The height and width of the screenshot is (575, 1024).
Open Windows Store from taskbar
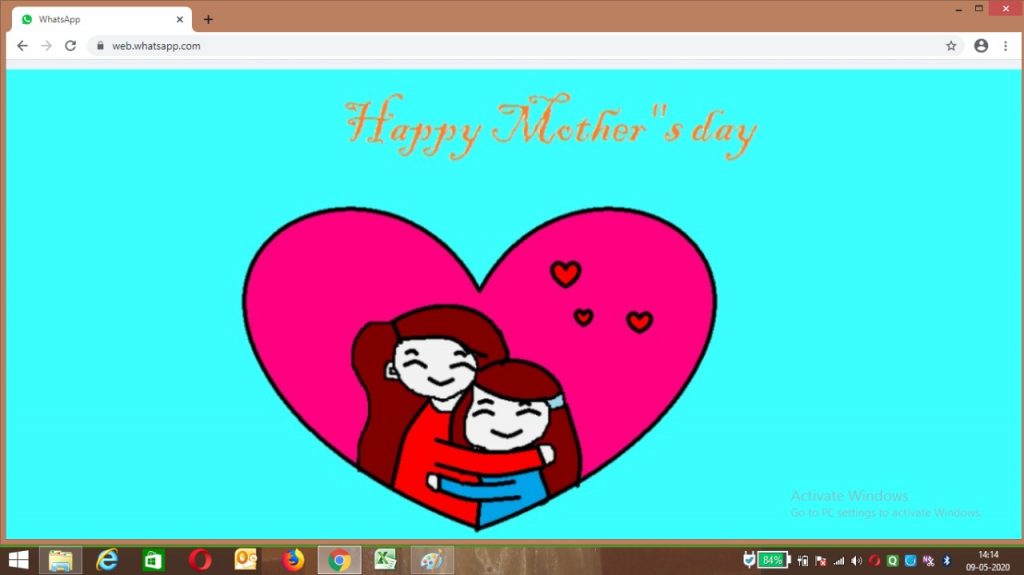click(153, 560)
